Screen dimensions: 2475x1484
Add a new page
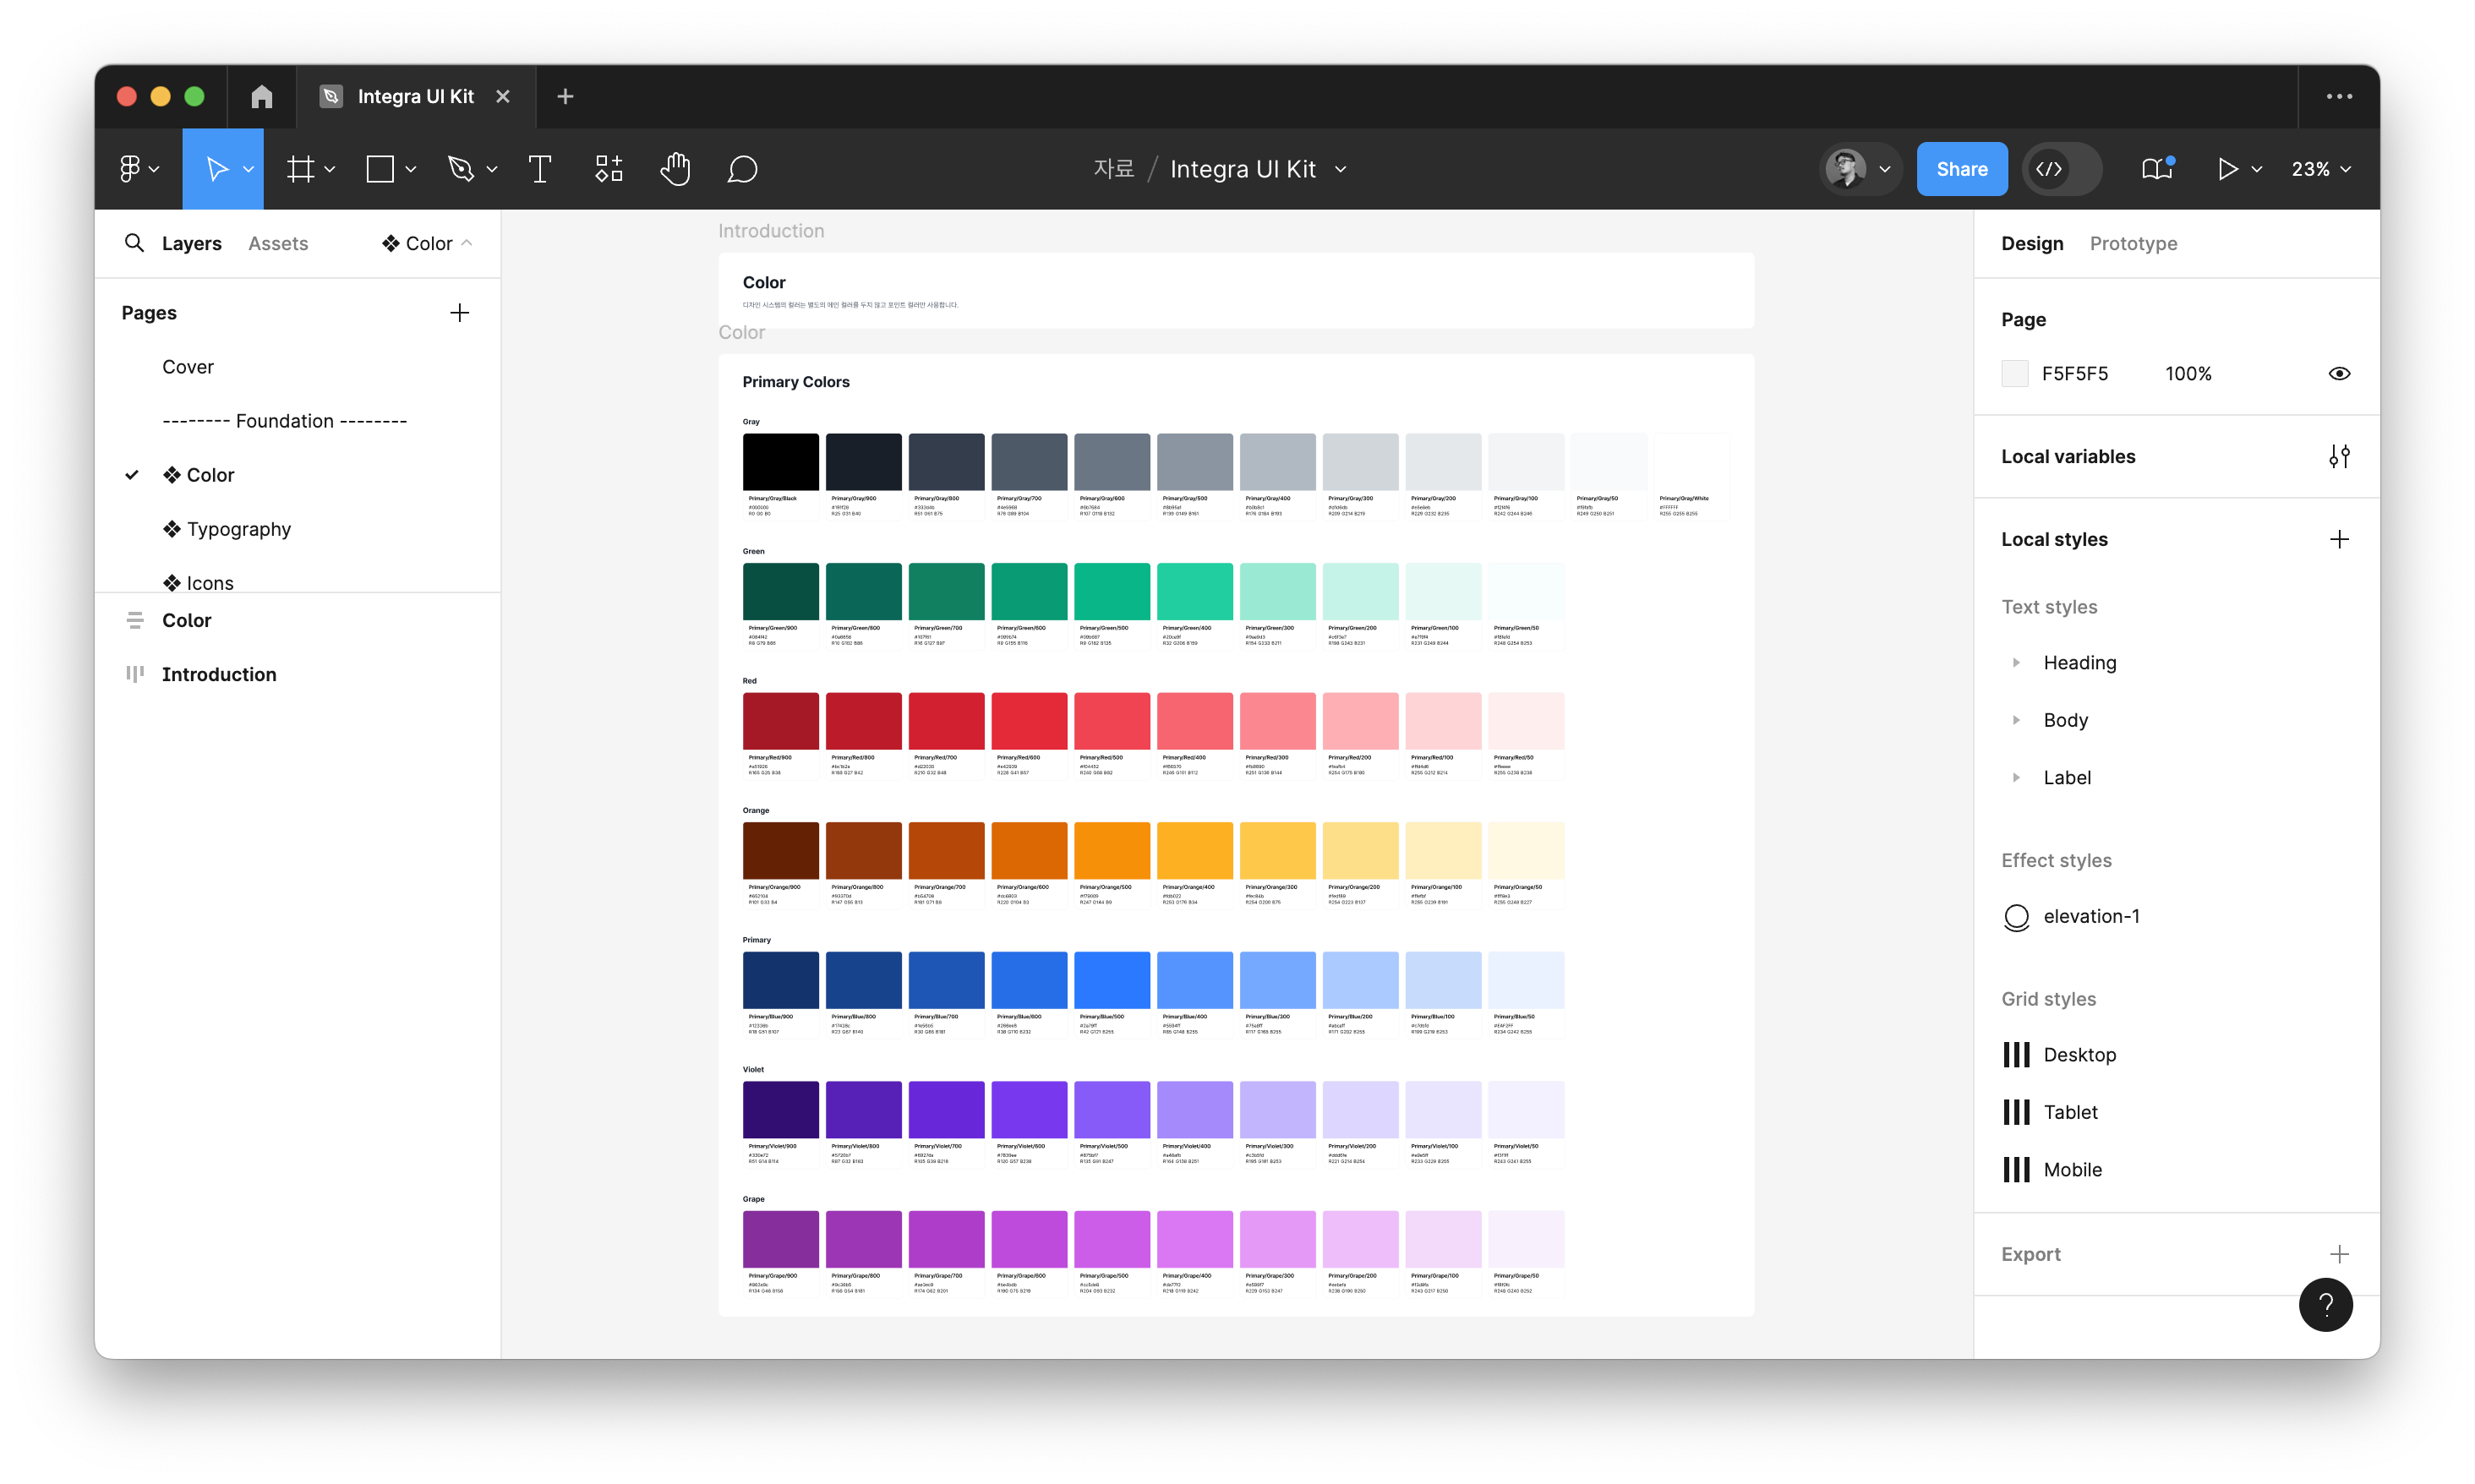pos(459,313)
